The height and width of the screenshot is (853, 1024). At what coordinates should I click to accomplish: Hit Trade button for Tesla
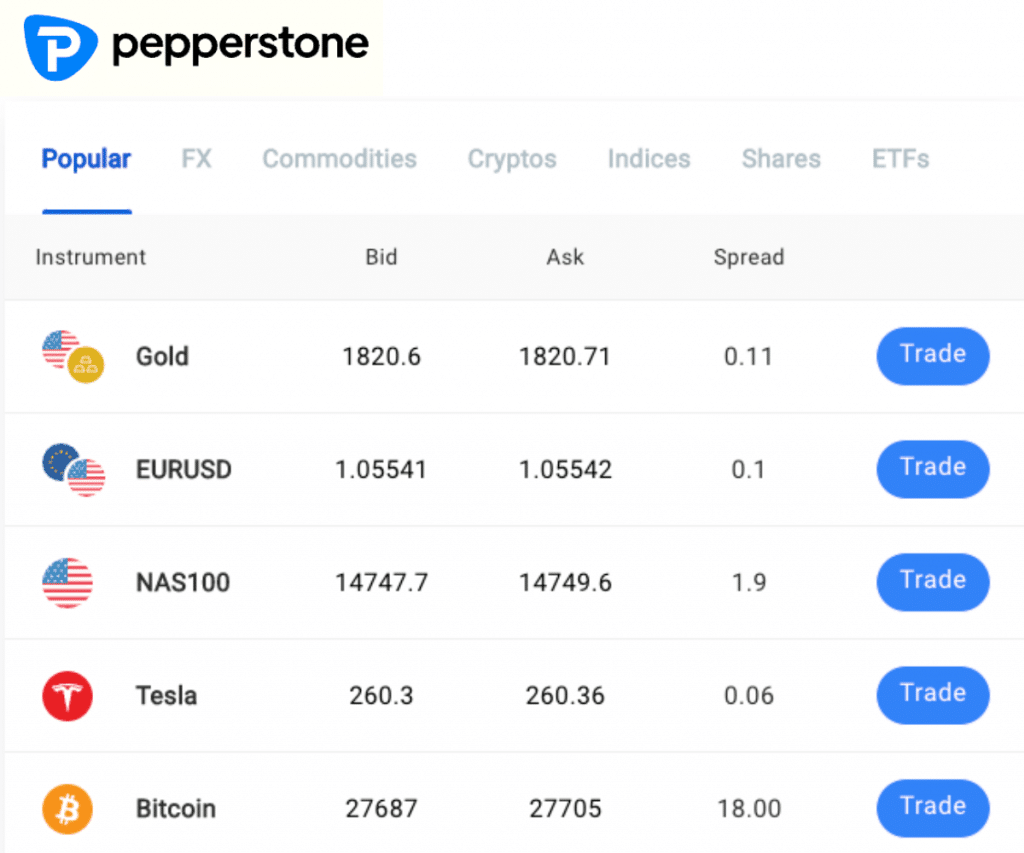click(933, 694)
